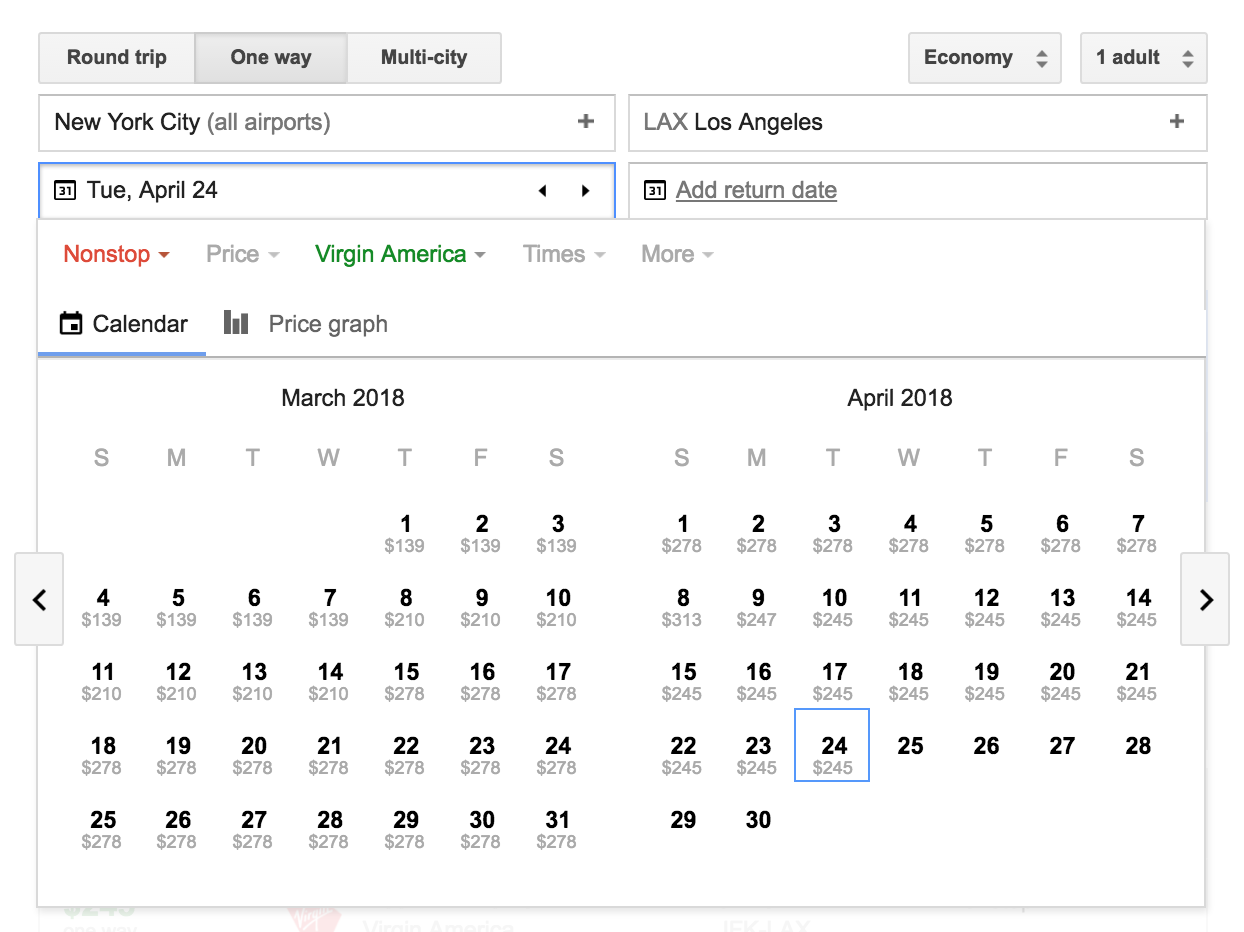This screenshot has height=932, width=1244.
Task: Click the LAX Los Angeles destination field
Action: 890,123
